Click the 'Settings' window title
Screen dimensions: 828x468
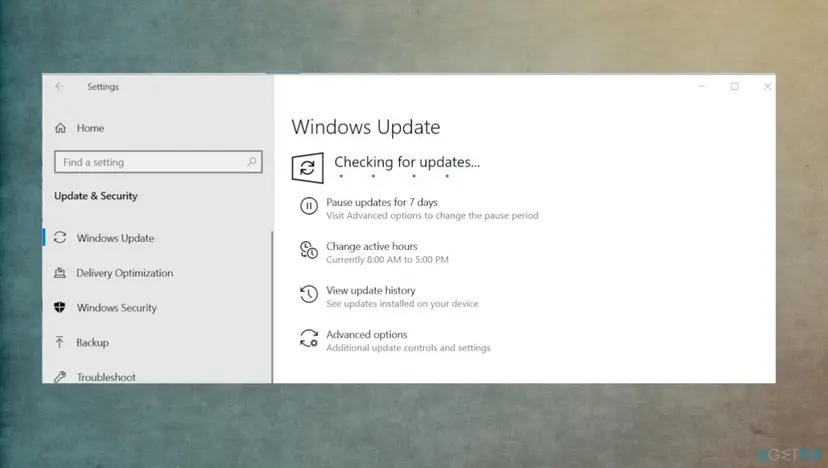(103, 87)
